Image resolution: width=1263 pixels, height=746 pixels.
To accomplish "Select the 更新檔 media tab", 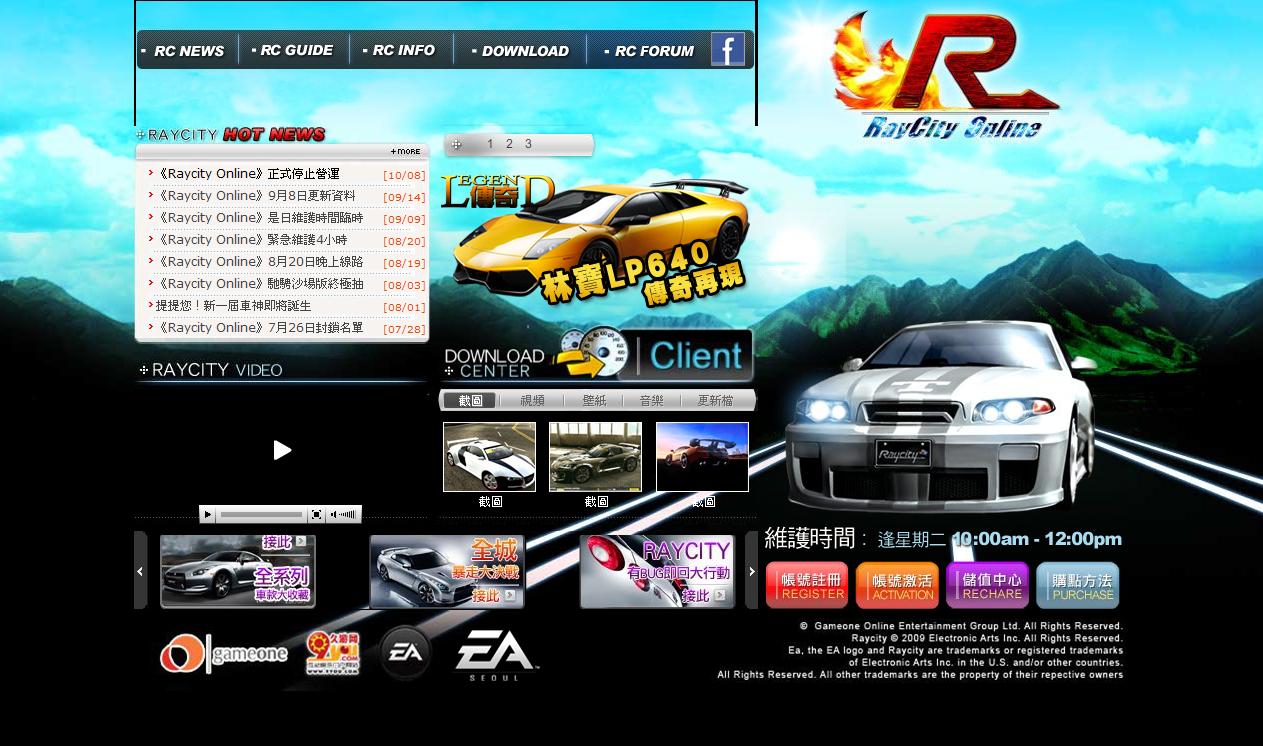I will tap(715, 400).
